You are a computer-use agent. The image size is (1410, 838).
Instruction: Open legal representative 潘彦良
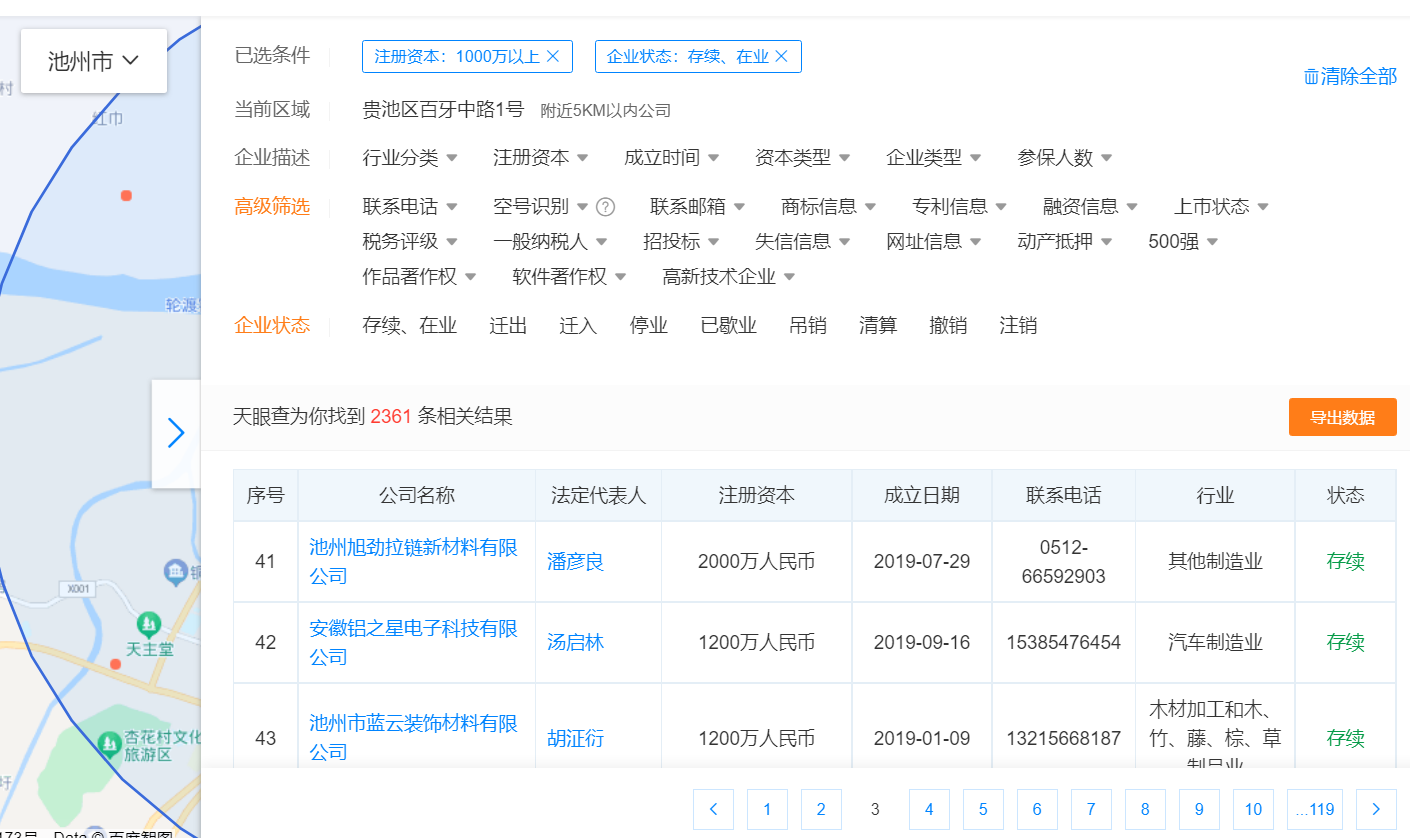tap(576, 561)
